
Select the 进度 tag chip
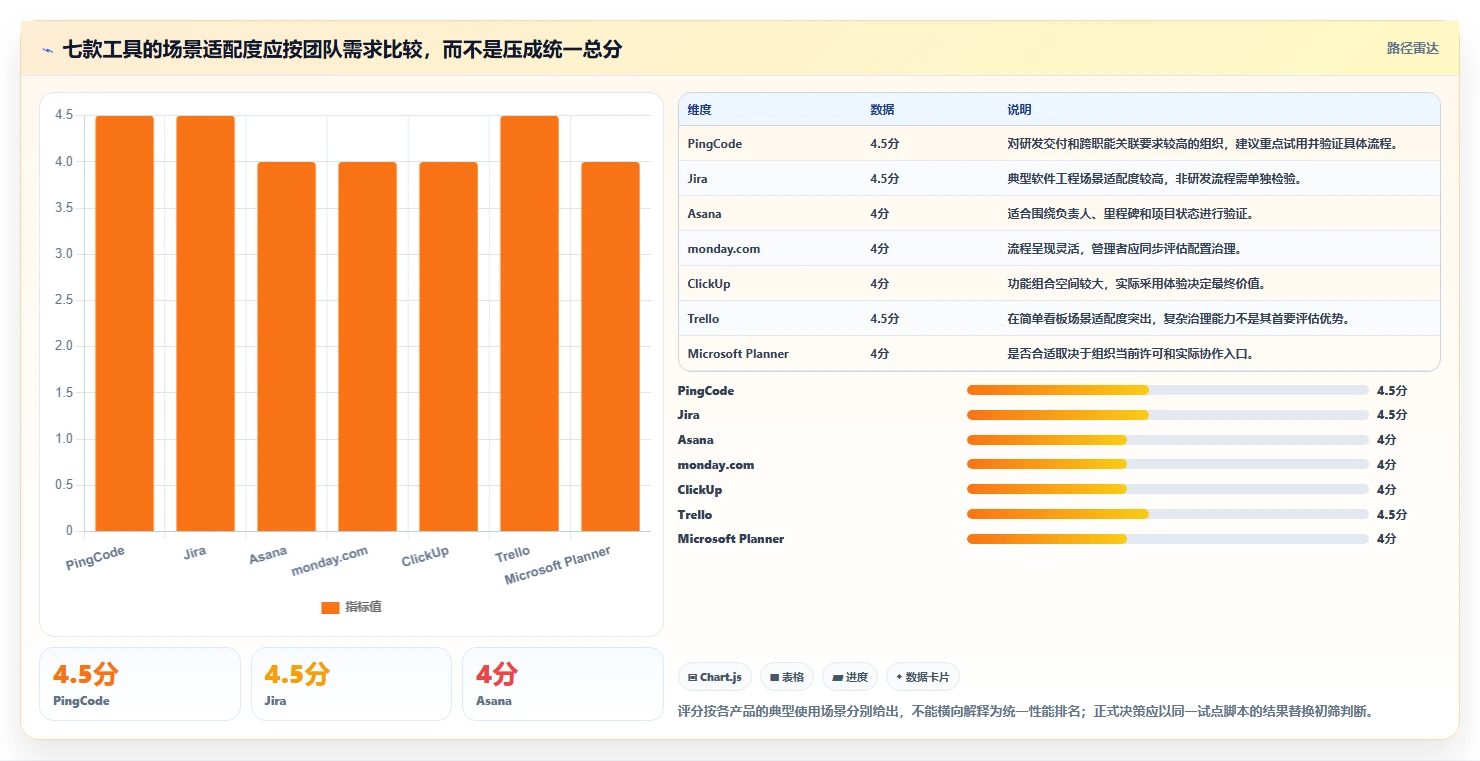[x=850, y=677]
